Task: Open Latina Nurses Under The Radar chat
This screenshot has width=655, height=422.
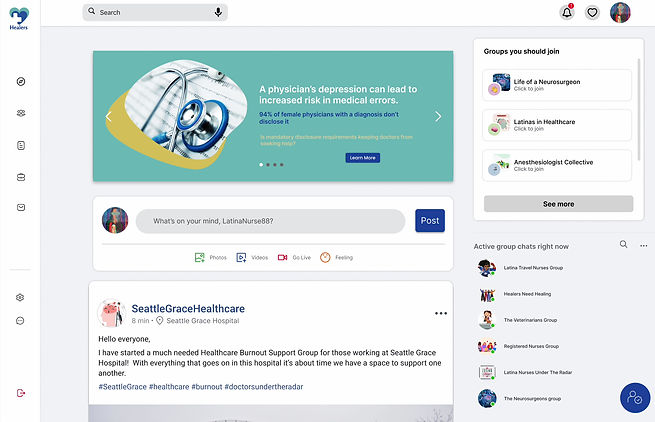Action: (x=525, y=372)
